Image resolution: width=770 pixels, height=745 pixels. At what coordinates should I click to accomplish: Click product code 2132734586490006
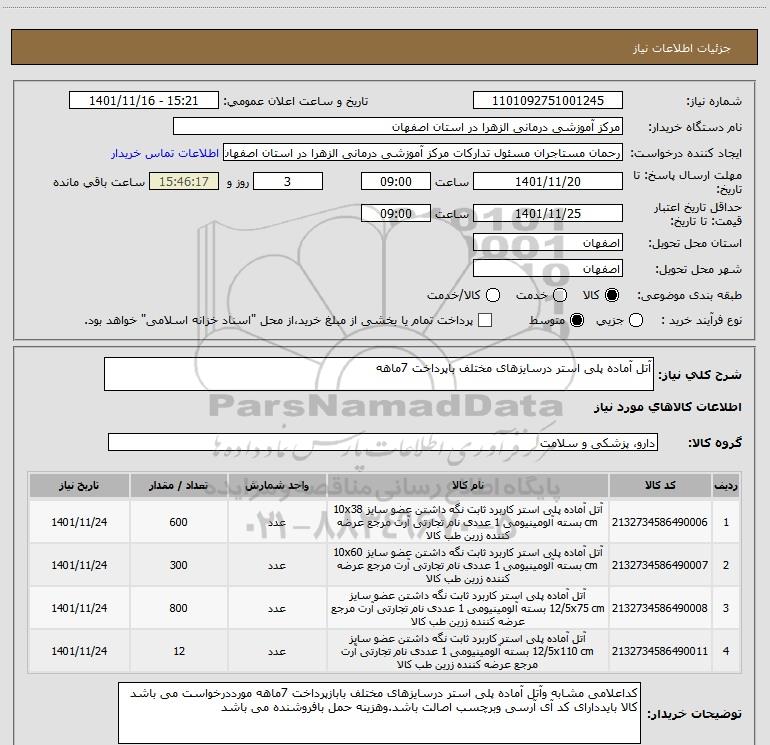click(x=660, y=522)
